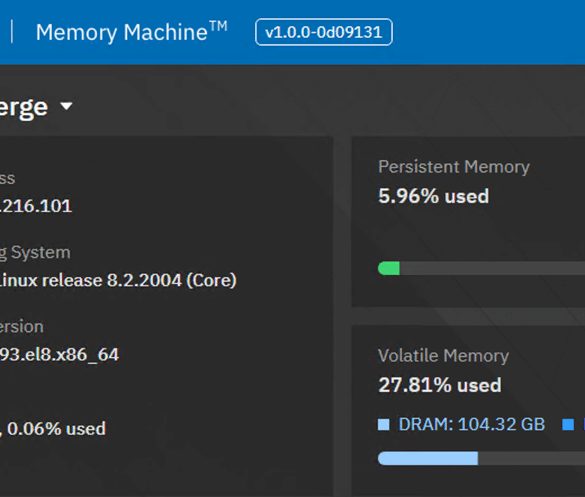Click the darker blue legend square next to the DRAM label
Image resolution: width=585 pixels, height=497 pixels.
click(568, 425)
